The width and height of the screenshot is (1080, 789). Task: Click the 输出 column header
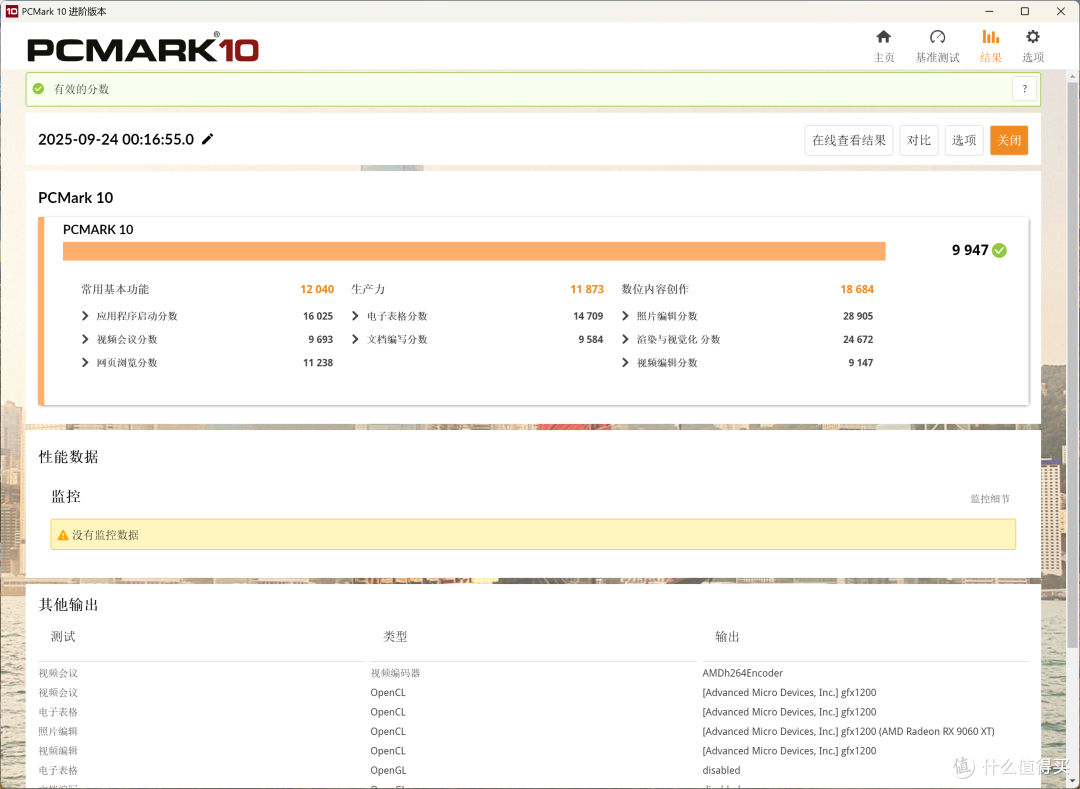(x=727, y=637)
